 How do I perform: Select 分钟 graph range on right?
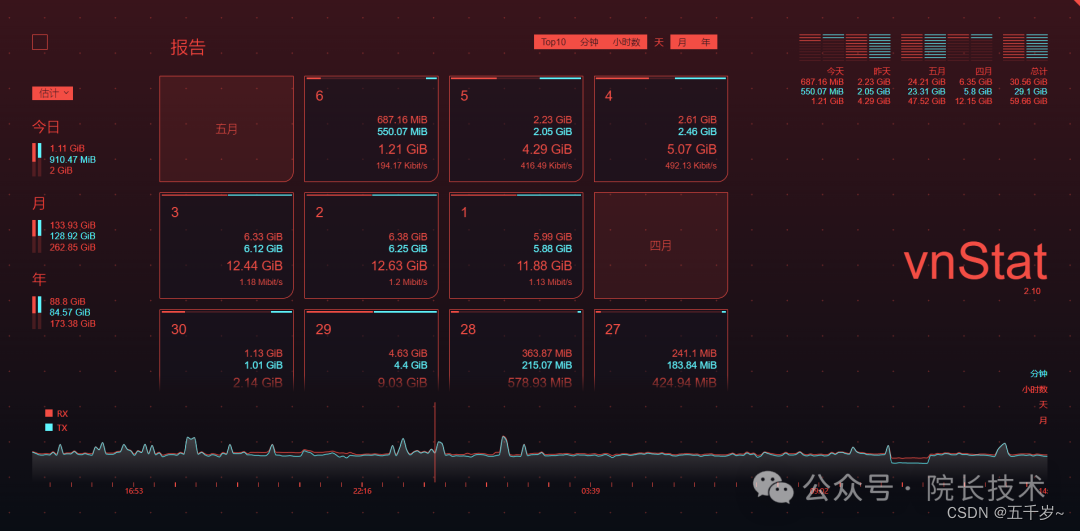click(1039, 374)
